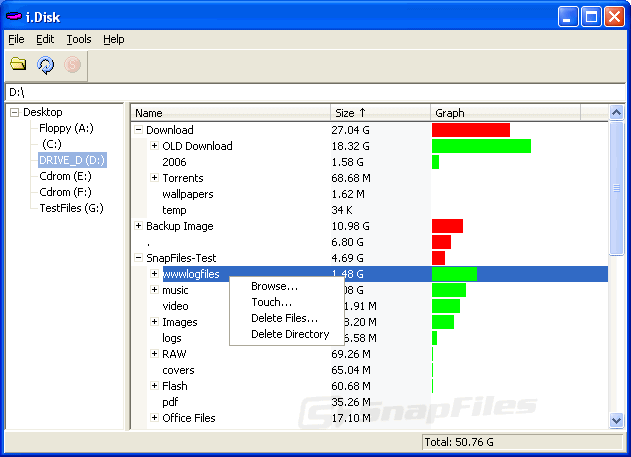Sort by the Size column header
Viewport: 631px width, 457px height.
coord(380,113)
